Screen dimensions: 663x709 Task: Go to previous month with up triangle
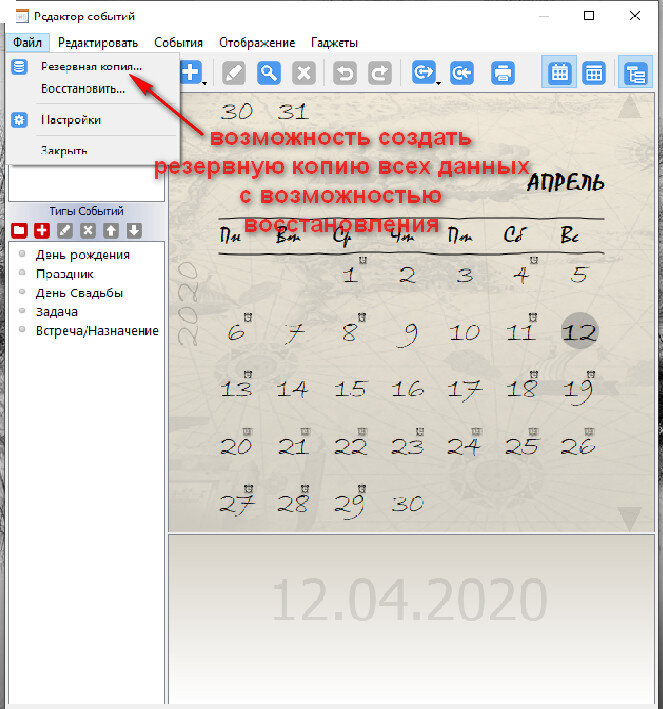pos(630,107)
